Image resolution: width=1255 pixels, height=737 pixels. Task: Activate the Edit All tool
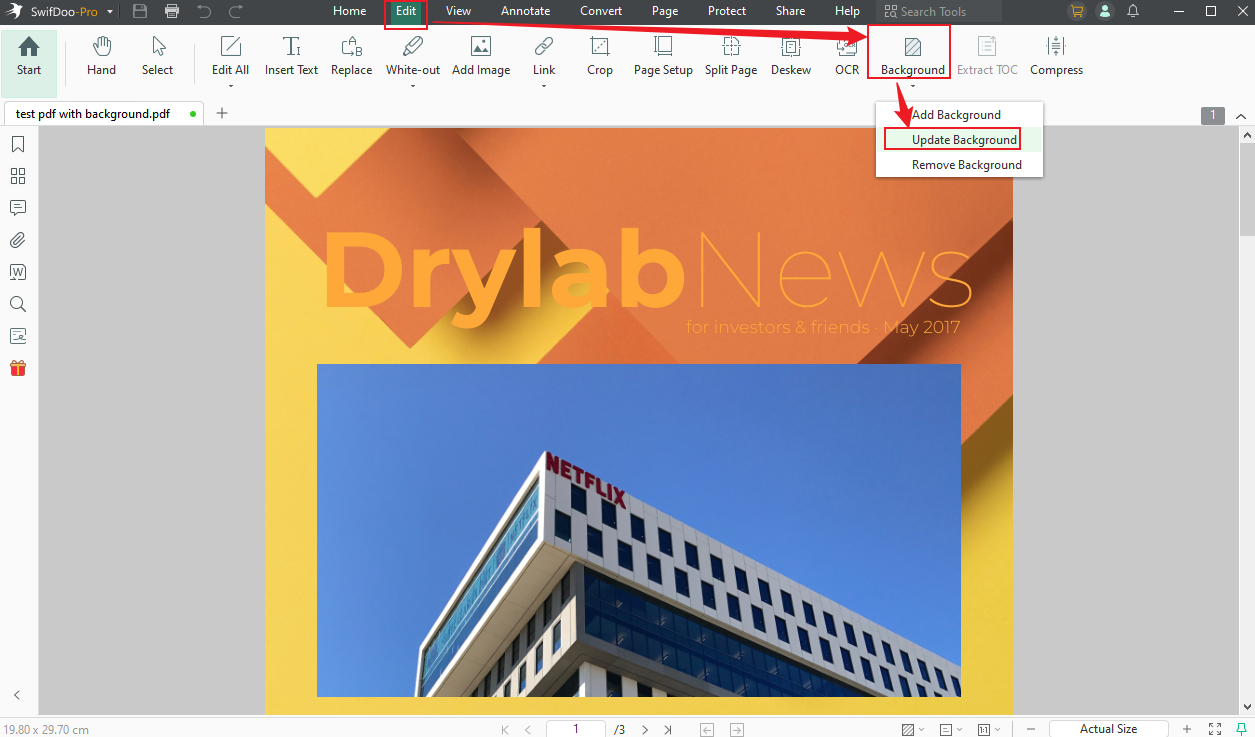pyautogui.click(x=230, y=57)
